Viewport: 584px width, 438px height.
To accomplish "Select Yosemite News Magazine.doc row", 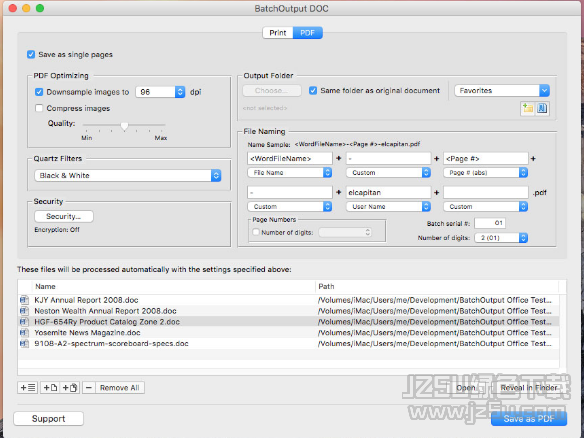I will pyautogui.click(x=289, y=332).
